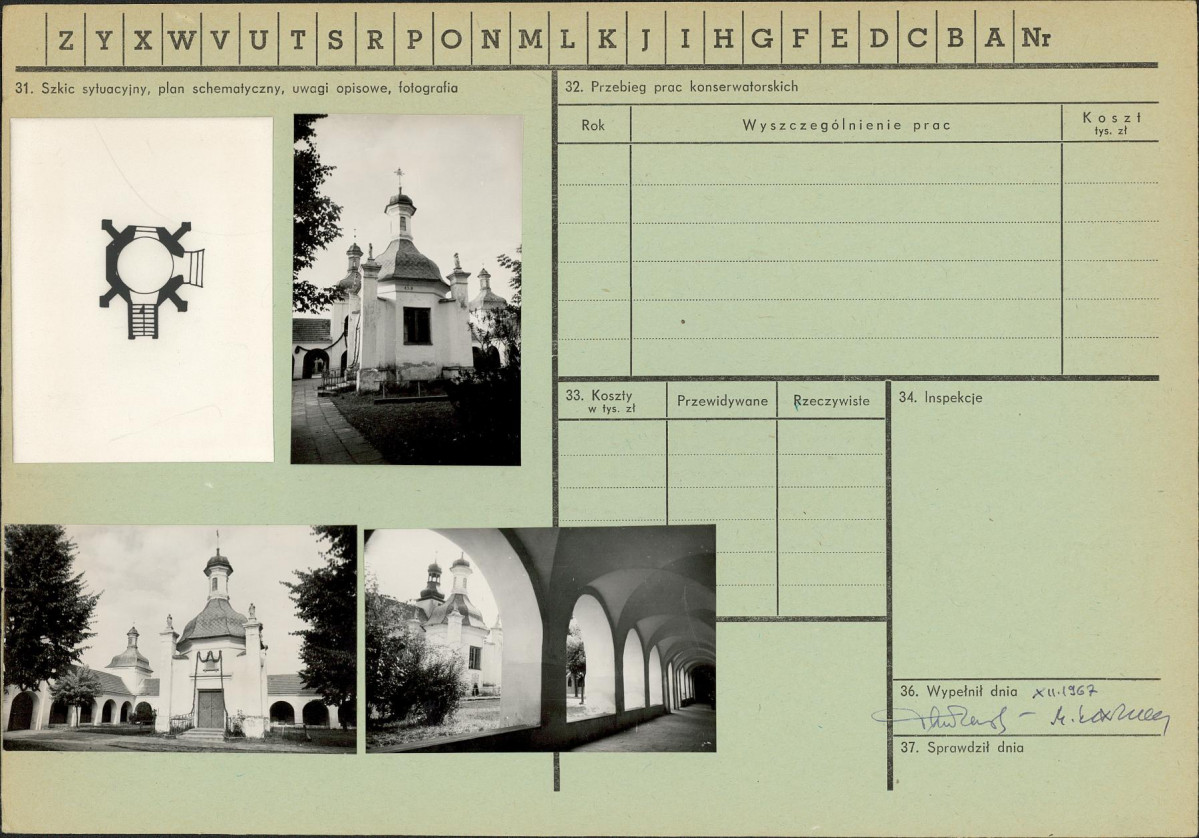
Task: Click the Rzeczywiste column header
Action: coord(831,401)
